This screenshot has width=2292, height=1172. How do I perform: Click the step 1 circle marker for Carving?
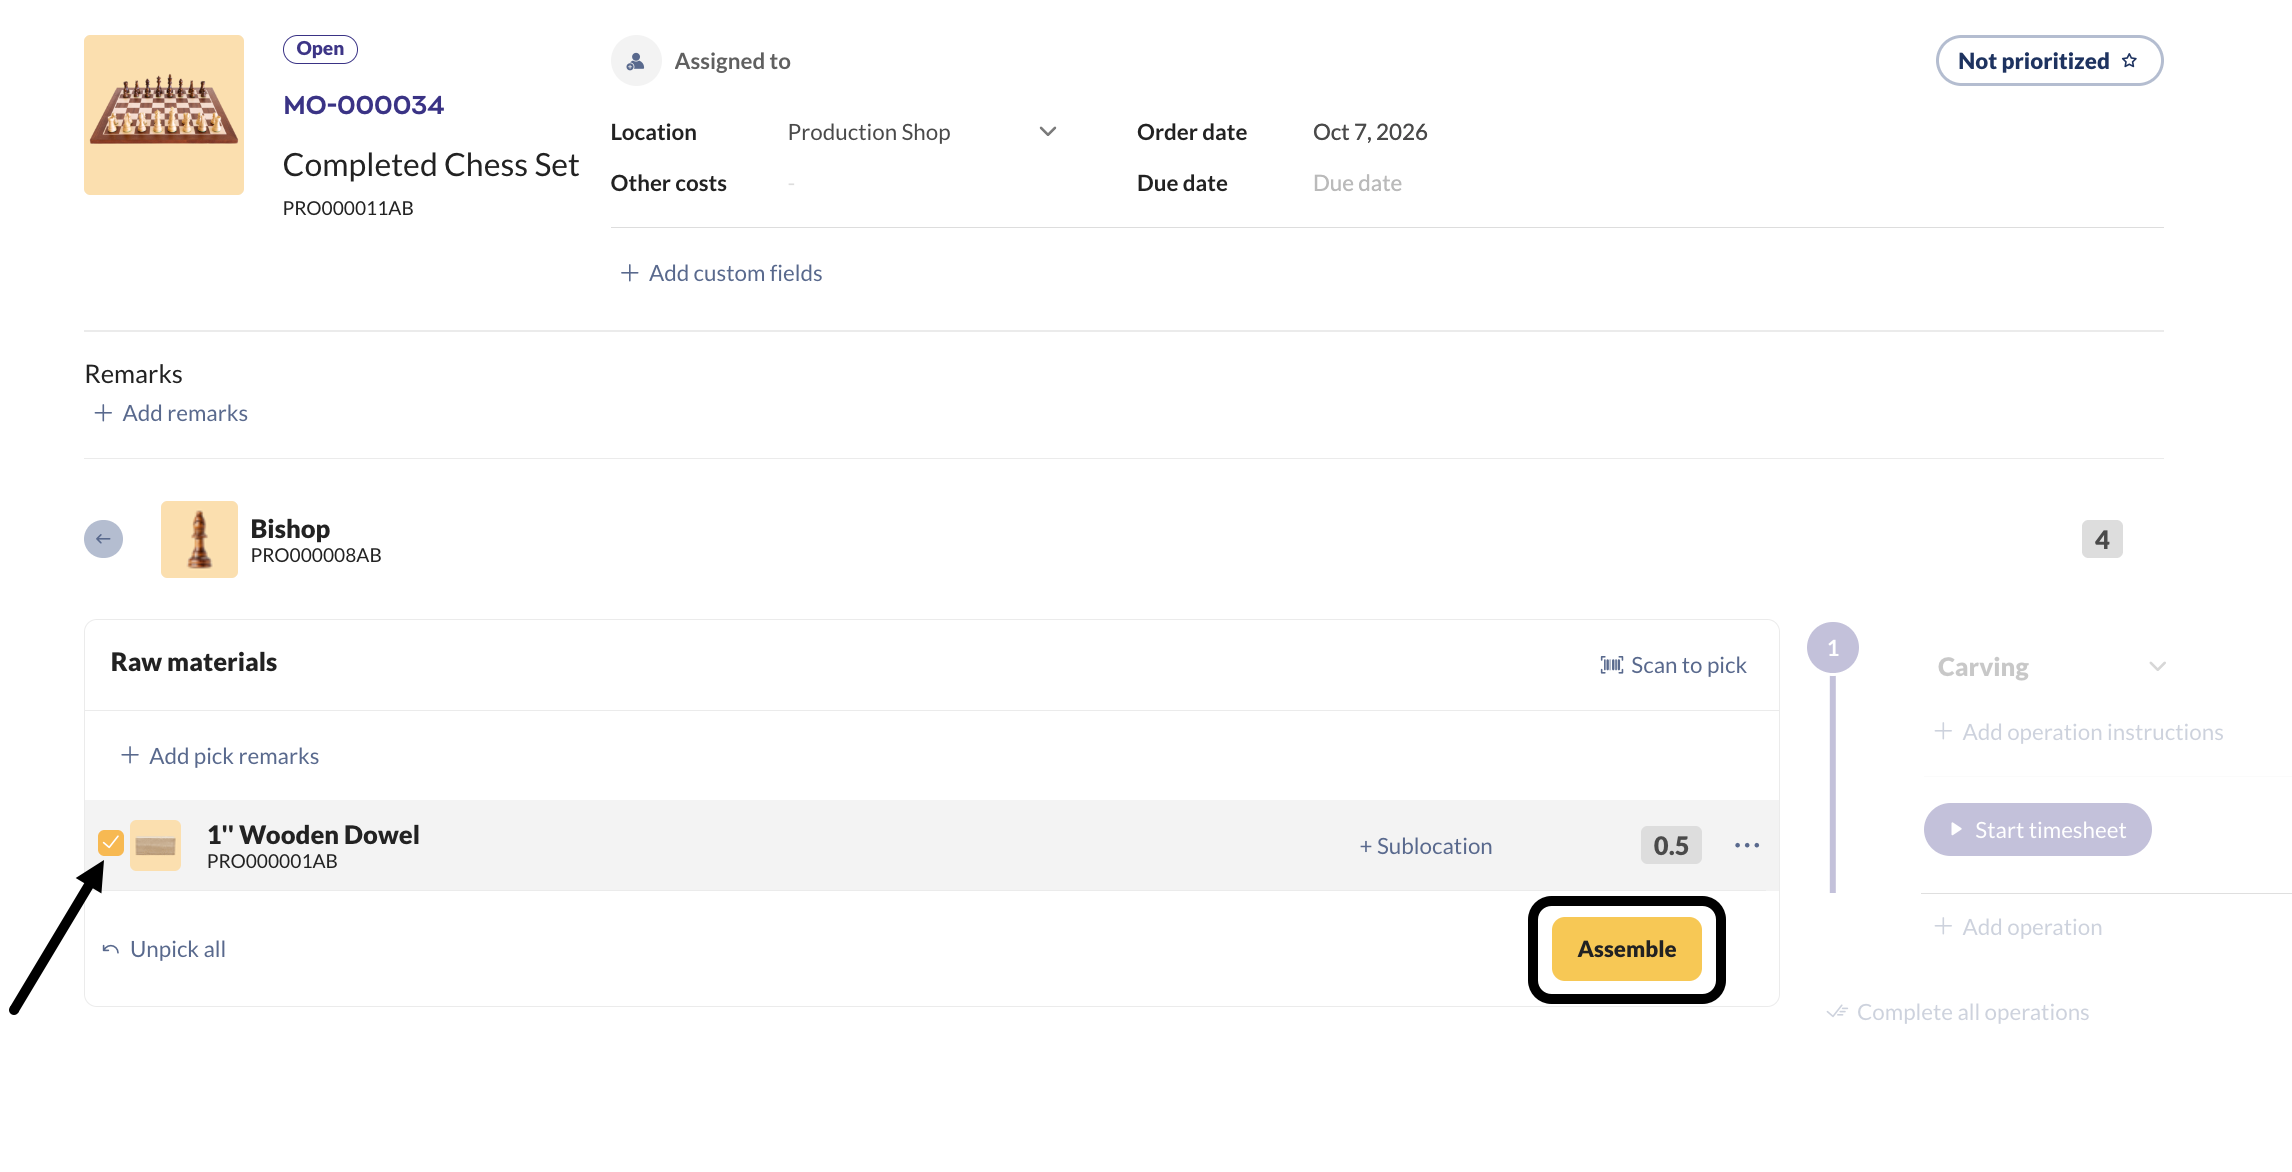[x=1833, y=648]
